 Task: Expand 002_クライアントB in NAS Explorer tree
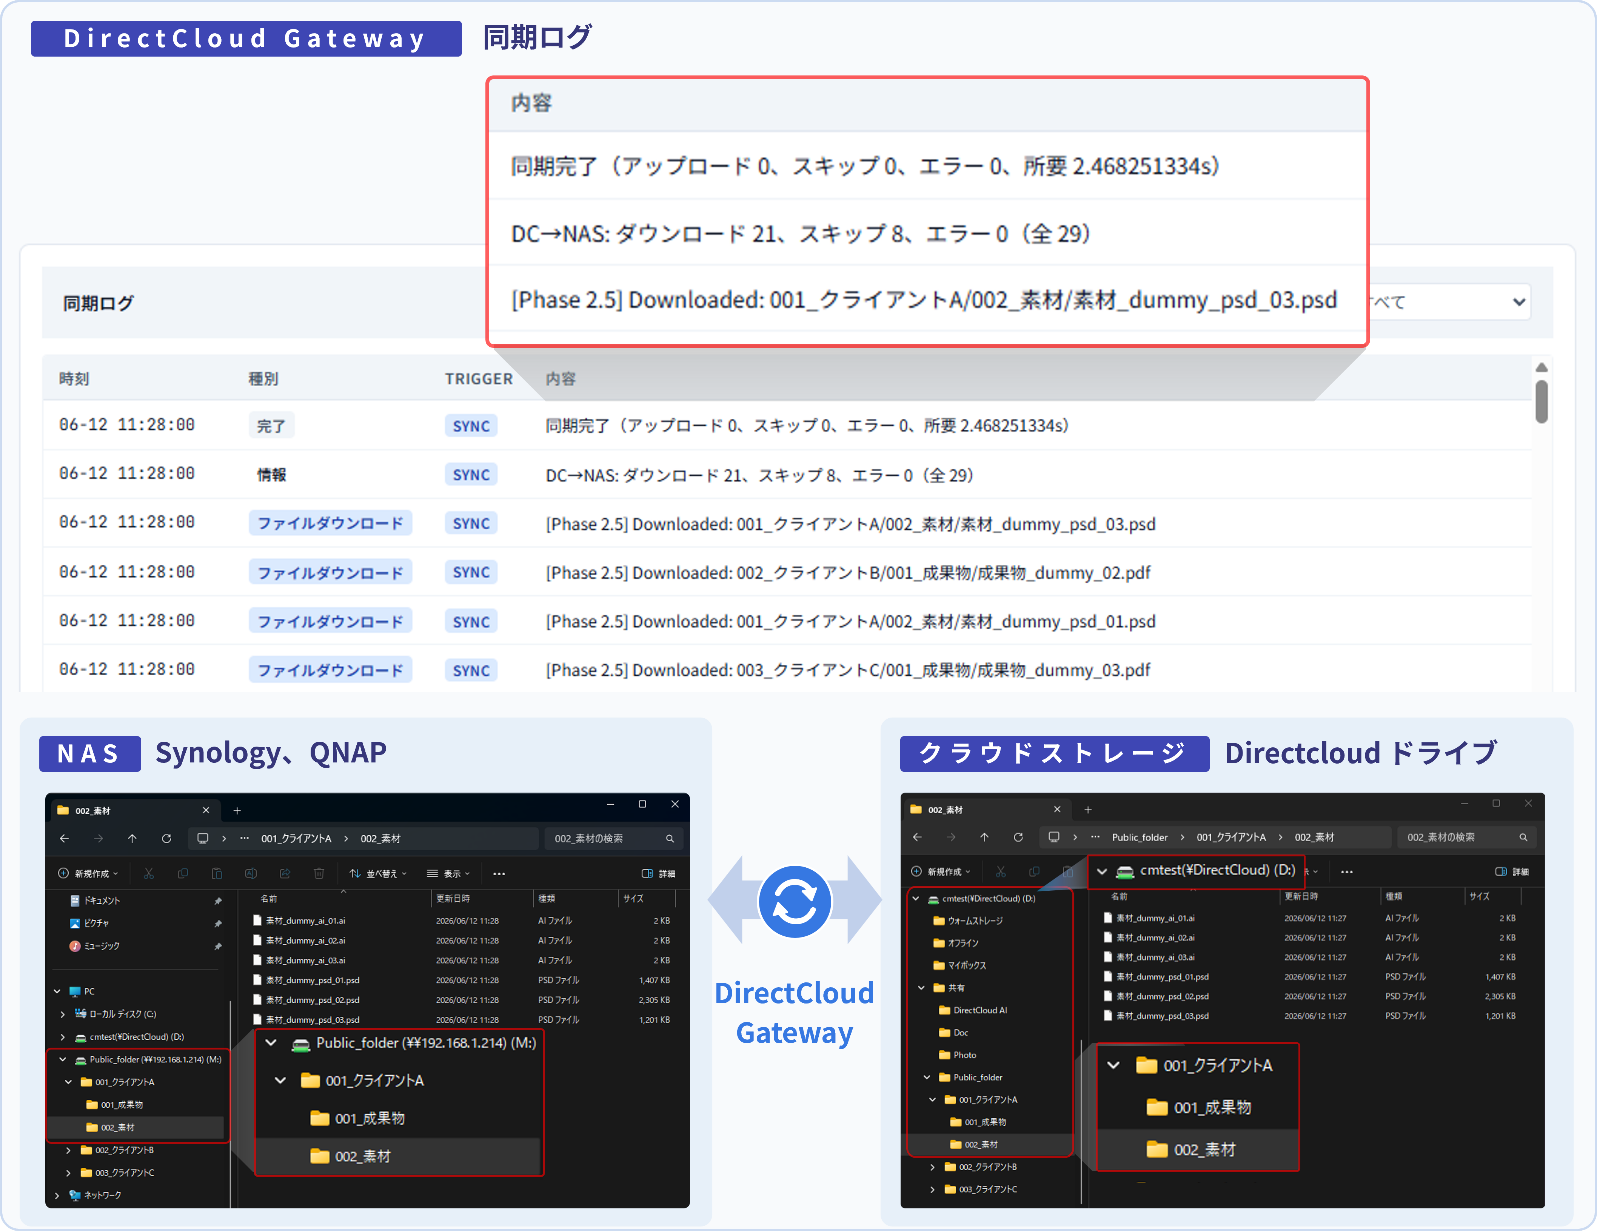coord(69,1150)
